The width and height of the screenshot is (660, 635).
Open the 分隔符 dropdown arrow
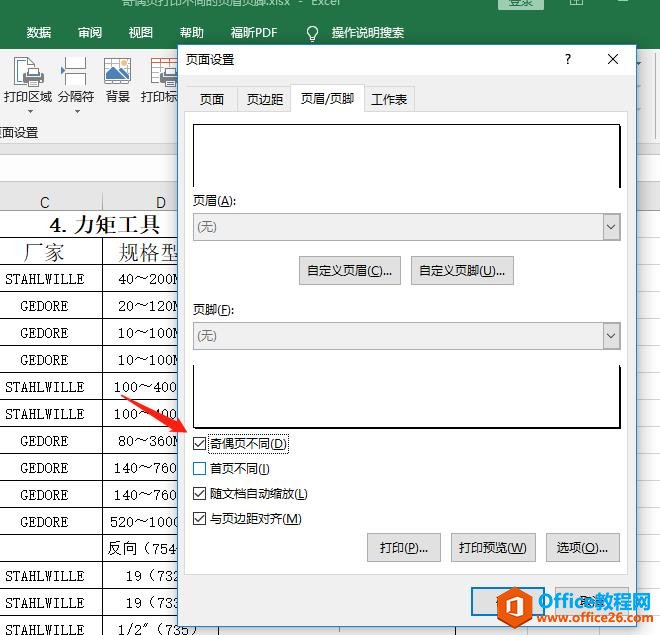click(75, 111)
